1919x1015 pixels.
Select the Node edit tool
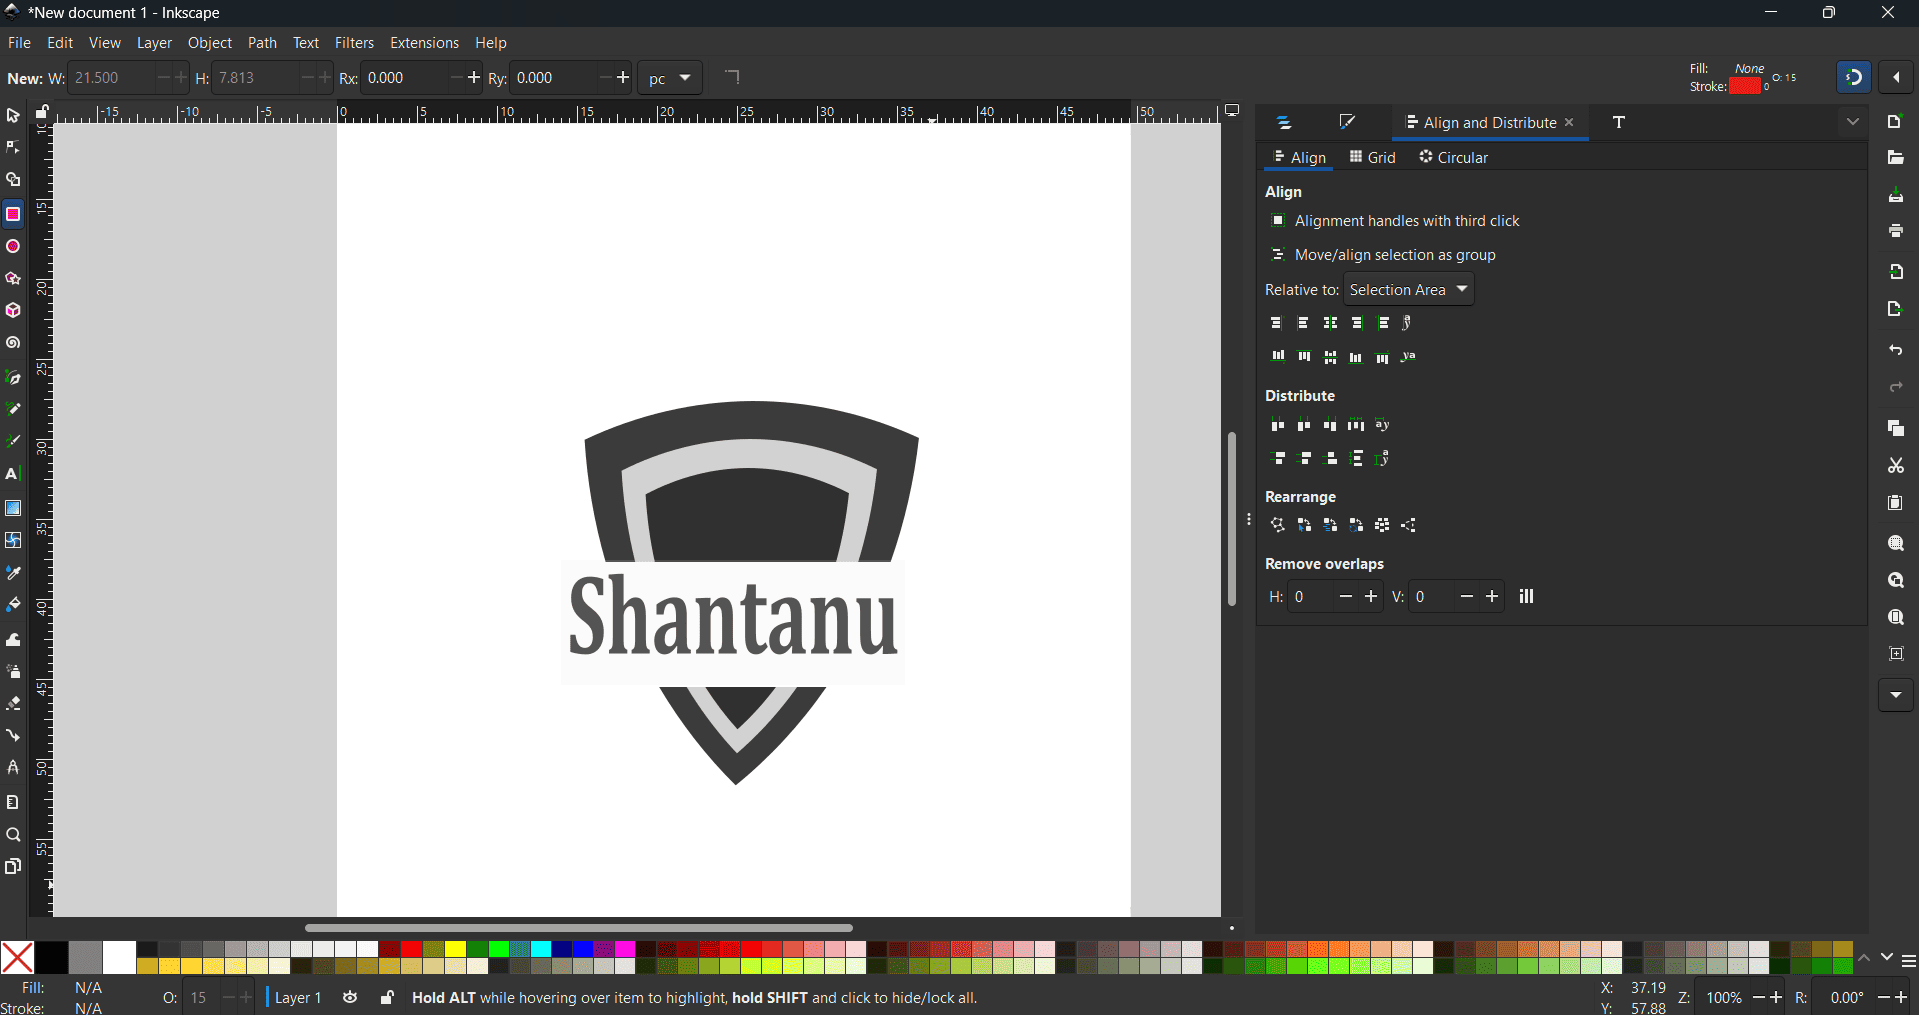pos(13,148)
